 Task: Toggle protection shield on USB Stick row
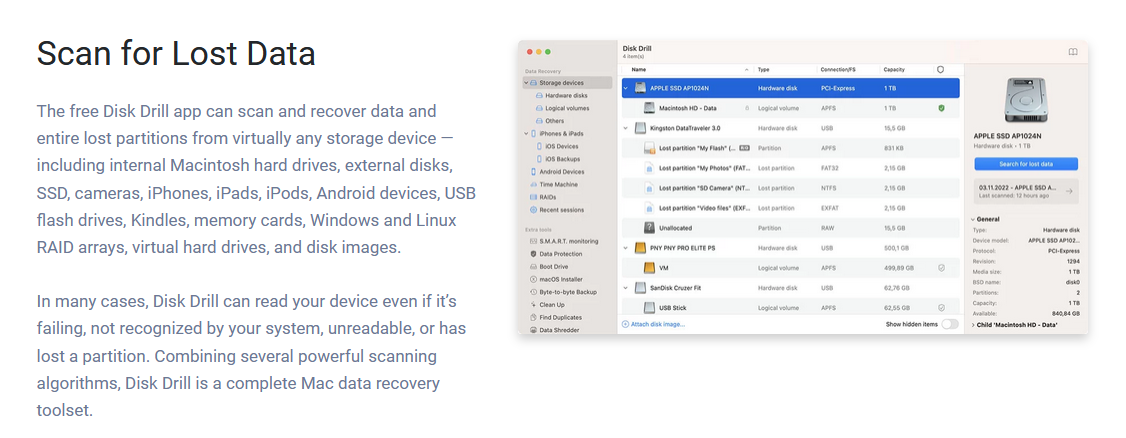[941, 307]
